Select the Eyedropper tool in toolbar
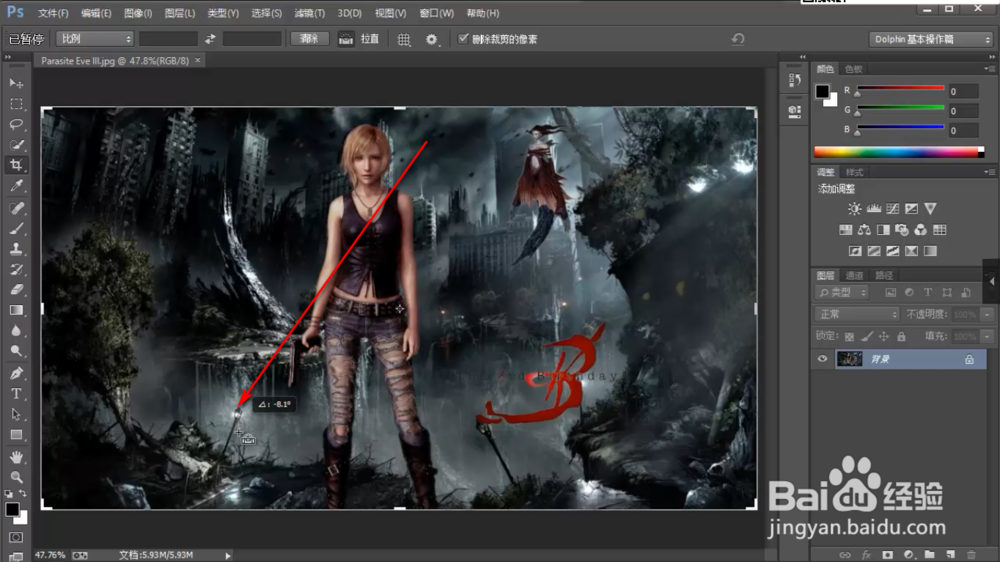1000x562 pixels. [17, 186]
